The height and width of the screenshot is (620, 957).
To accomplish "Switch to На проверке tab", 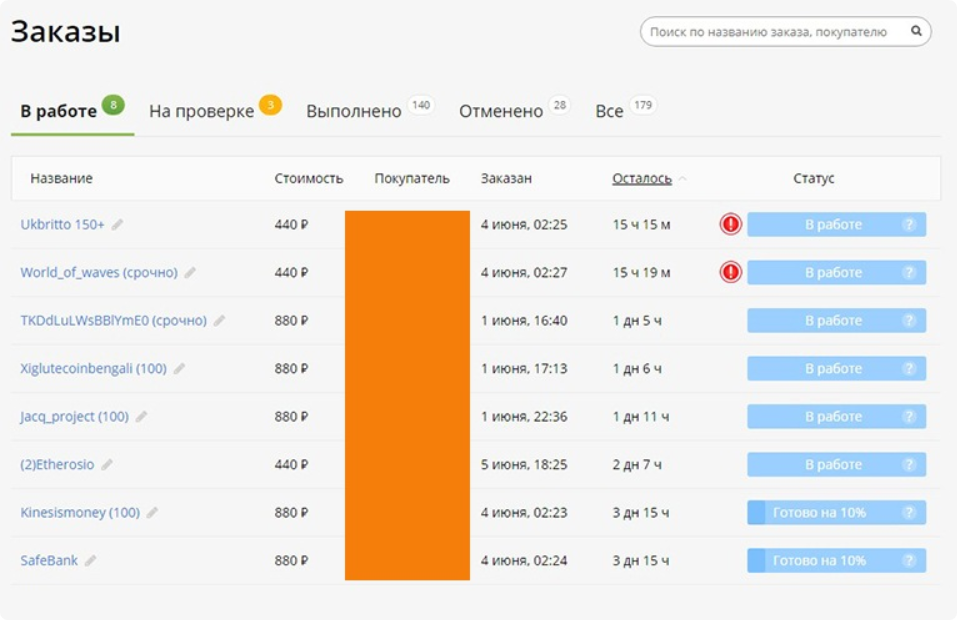I will (202, 112).
